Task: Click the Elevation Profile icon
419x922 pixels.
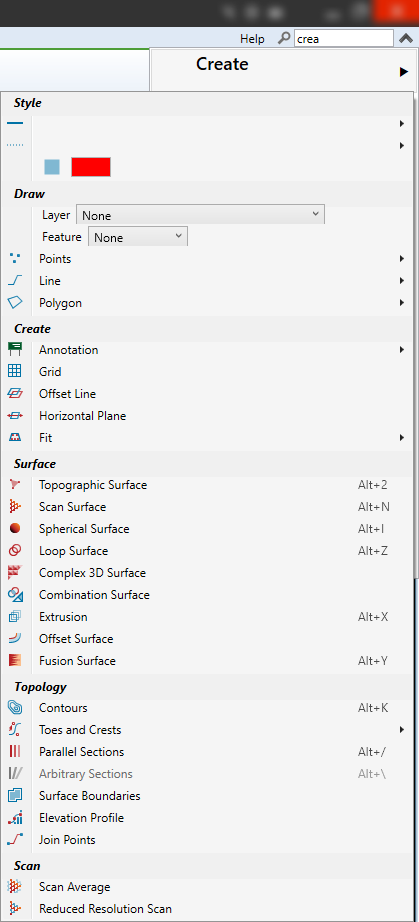Action: click(15, 817)
